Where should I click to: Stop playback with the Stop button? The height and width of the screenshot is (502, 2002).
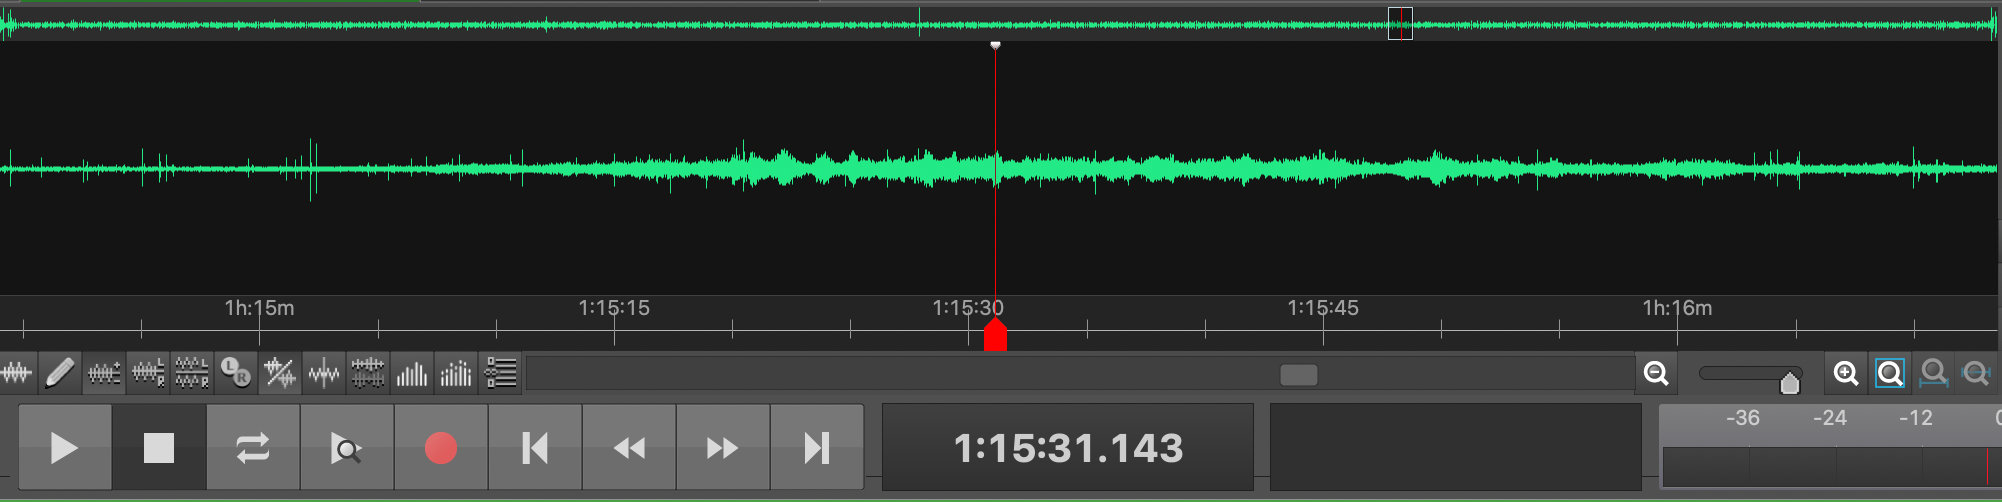pos(159,448)
